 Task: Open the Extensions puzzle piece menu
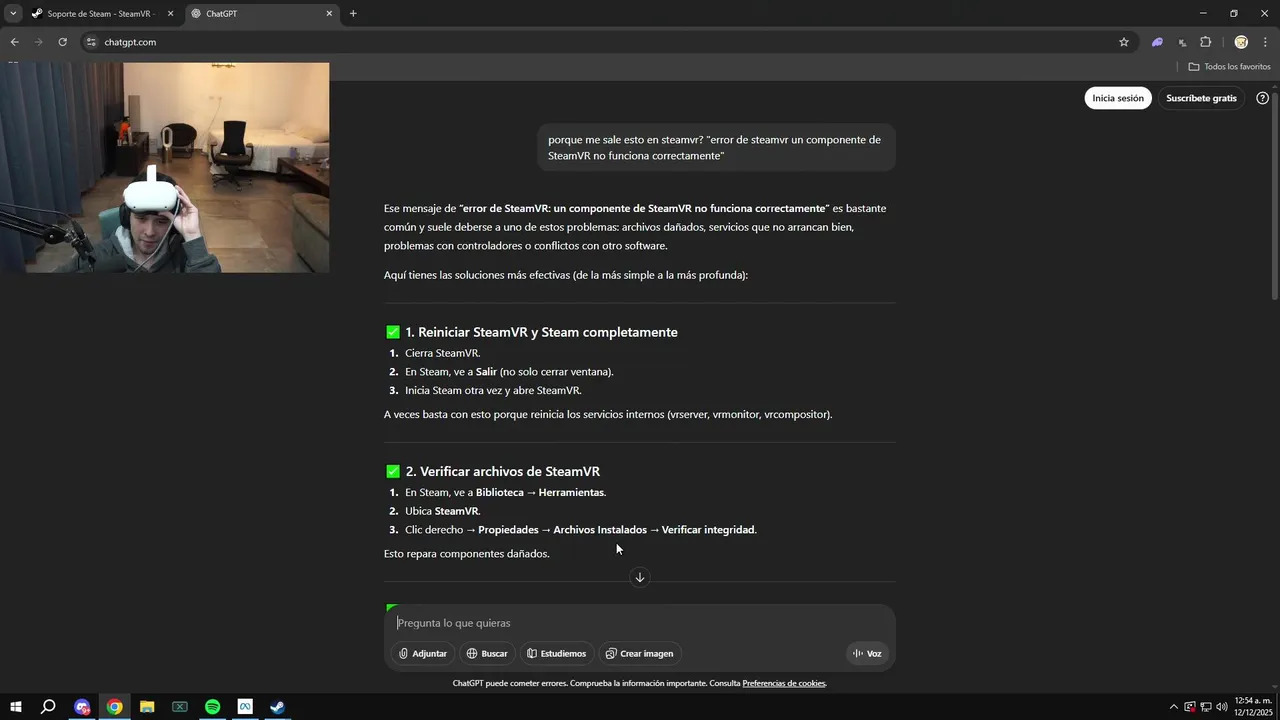pos(1205,42)
